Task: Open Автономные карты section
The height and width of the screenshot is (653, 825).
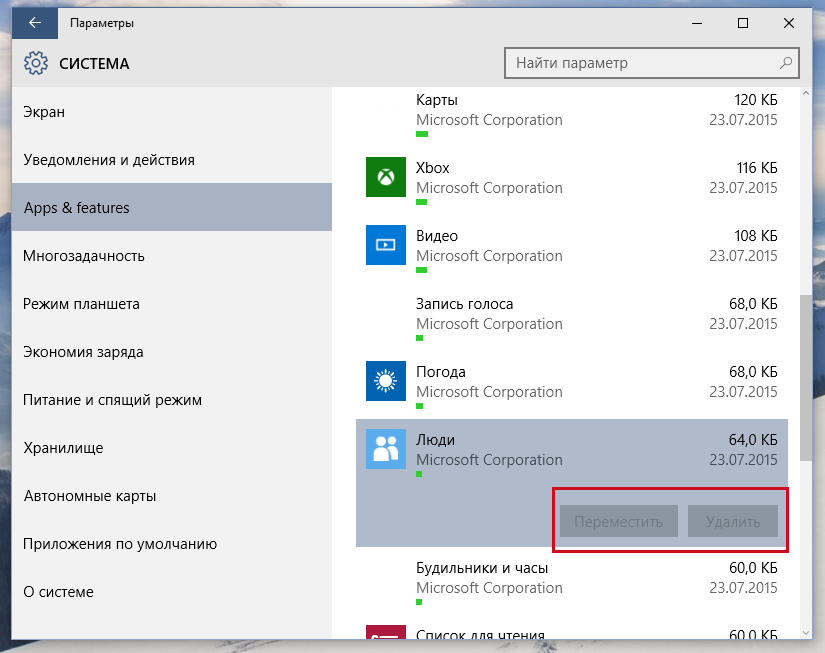Action: (172, 496)
